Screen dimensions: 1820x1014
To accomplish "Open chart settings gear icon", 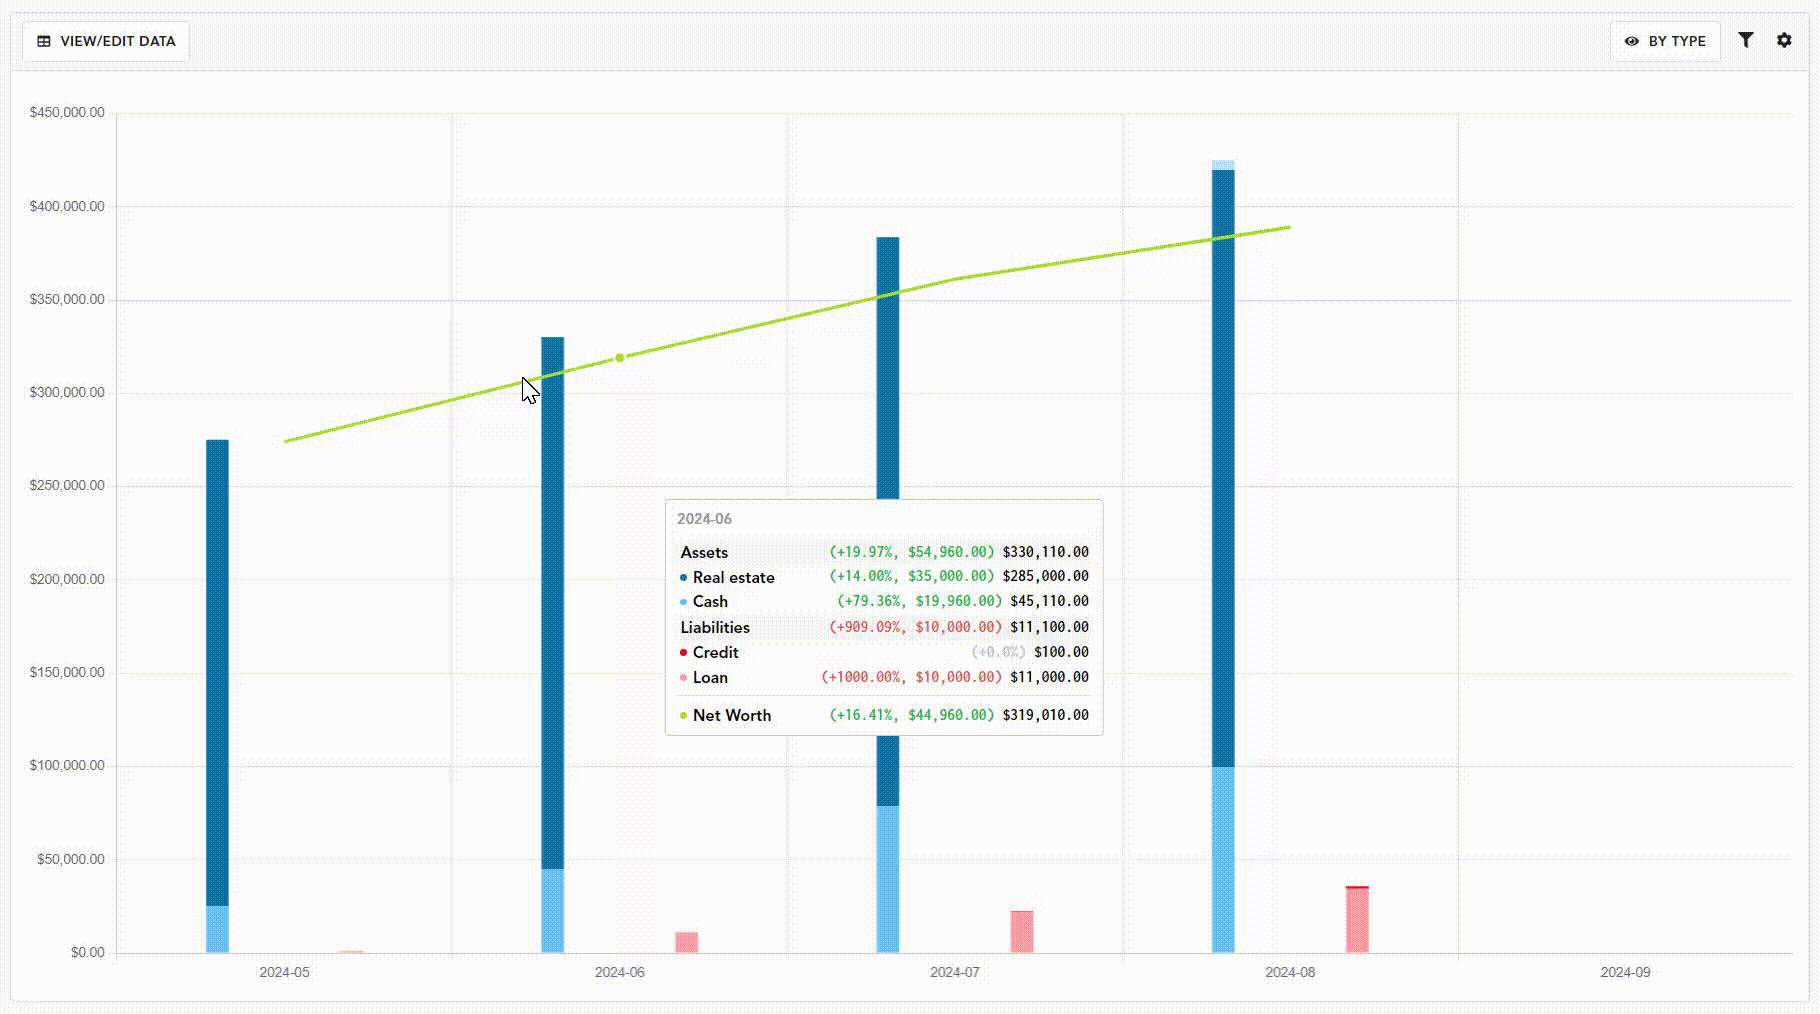I will pyautogui.click(x=1784, y=40).
